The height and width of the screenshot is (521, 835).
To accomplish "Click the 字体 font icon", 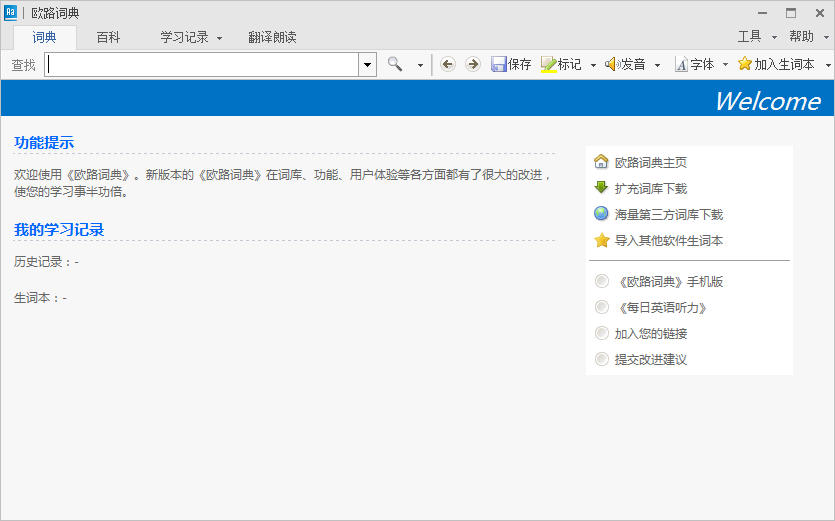I will click(681, 64).
